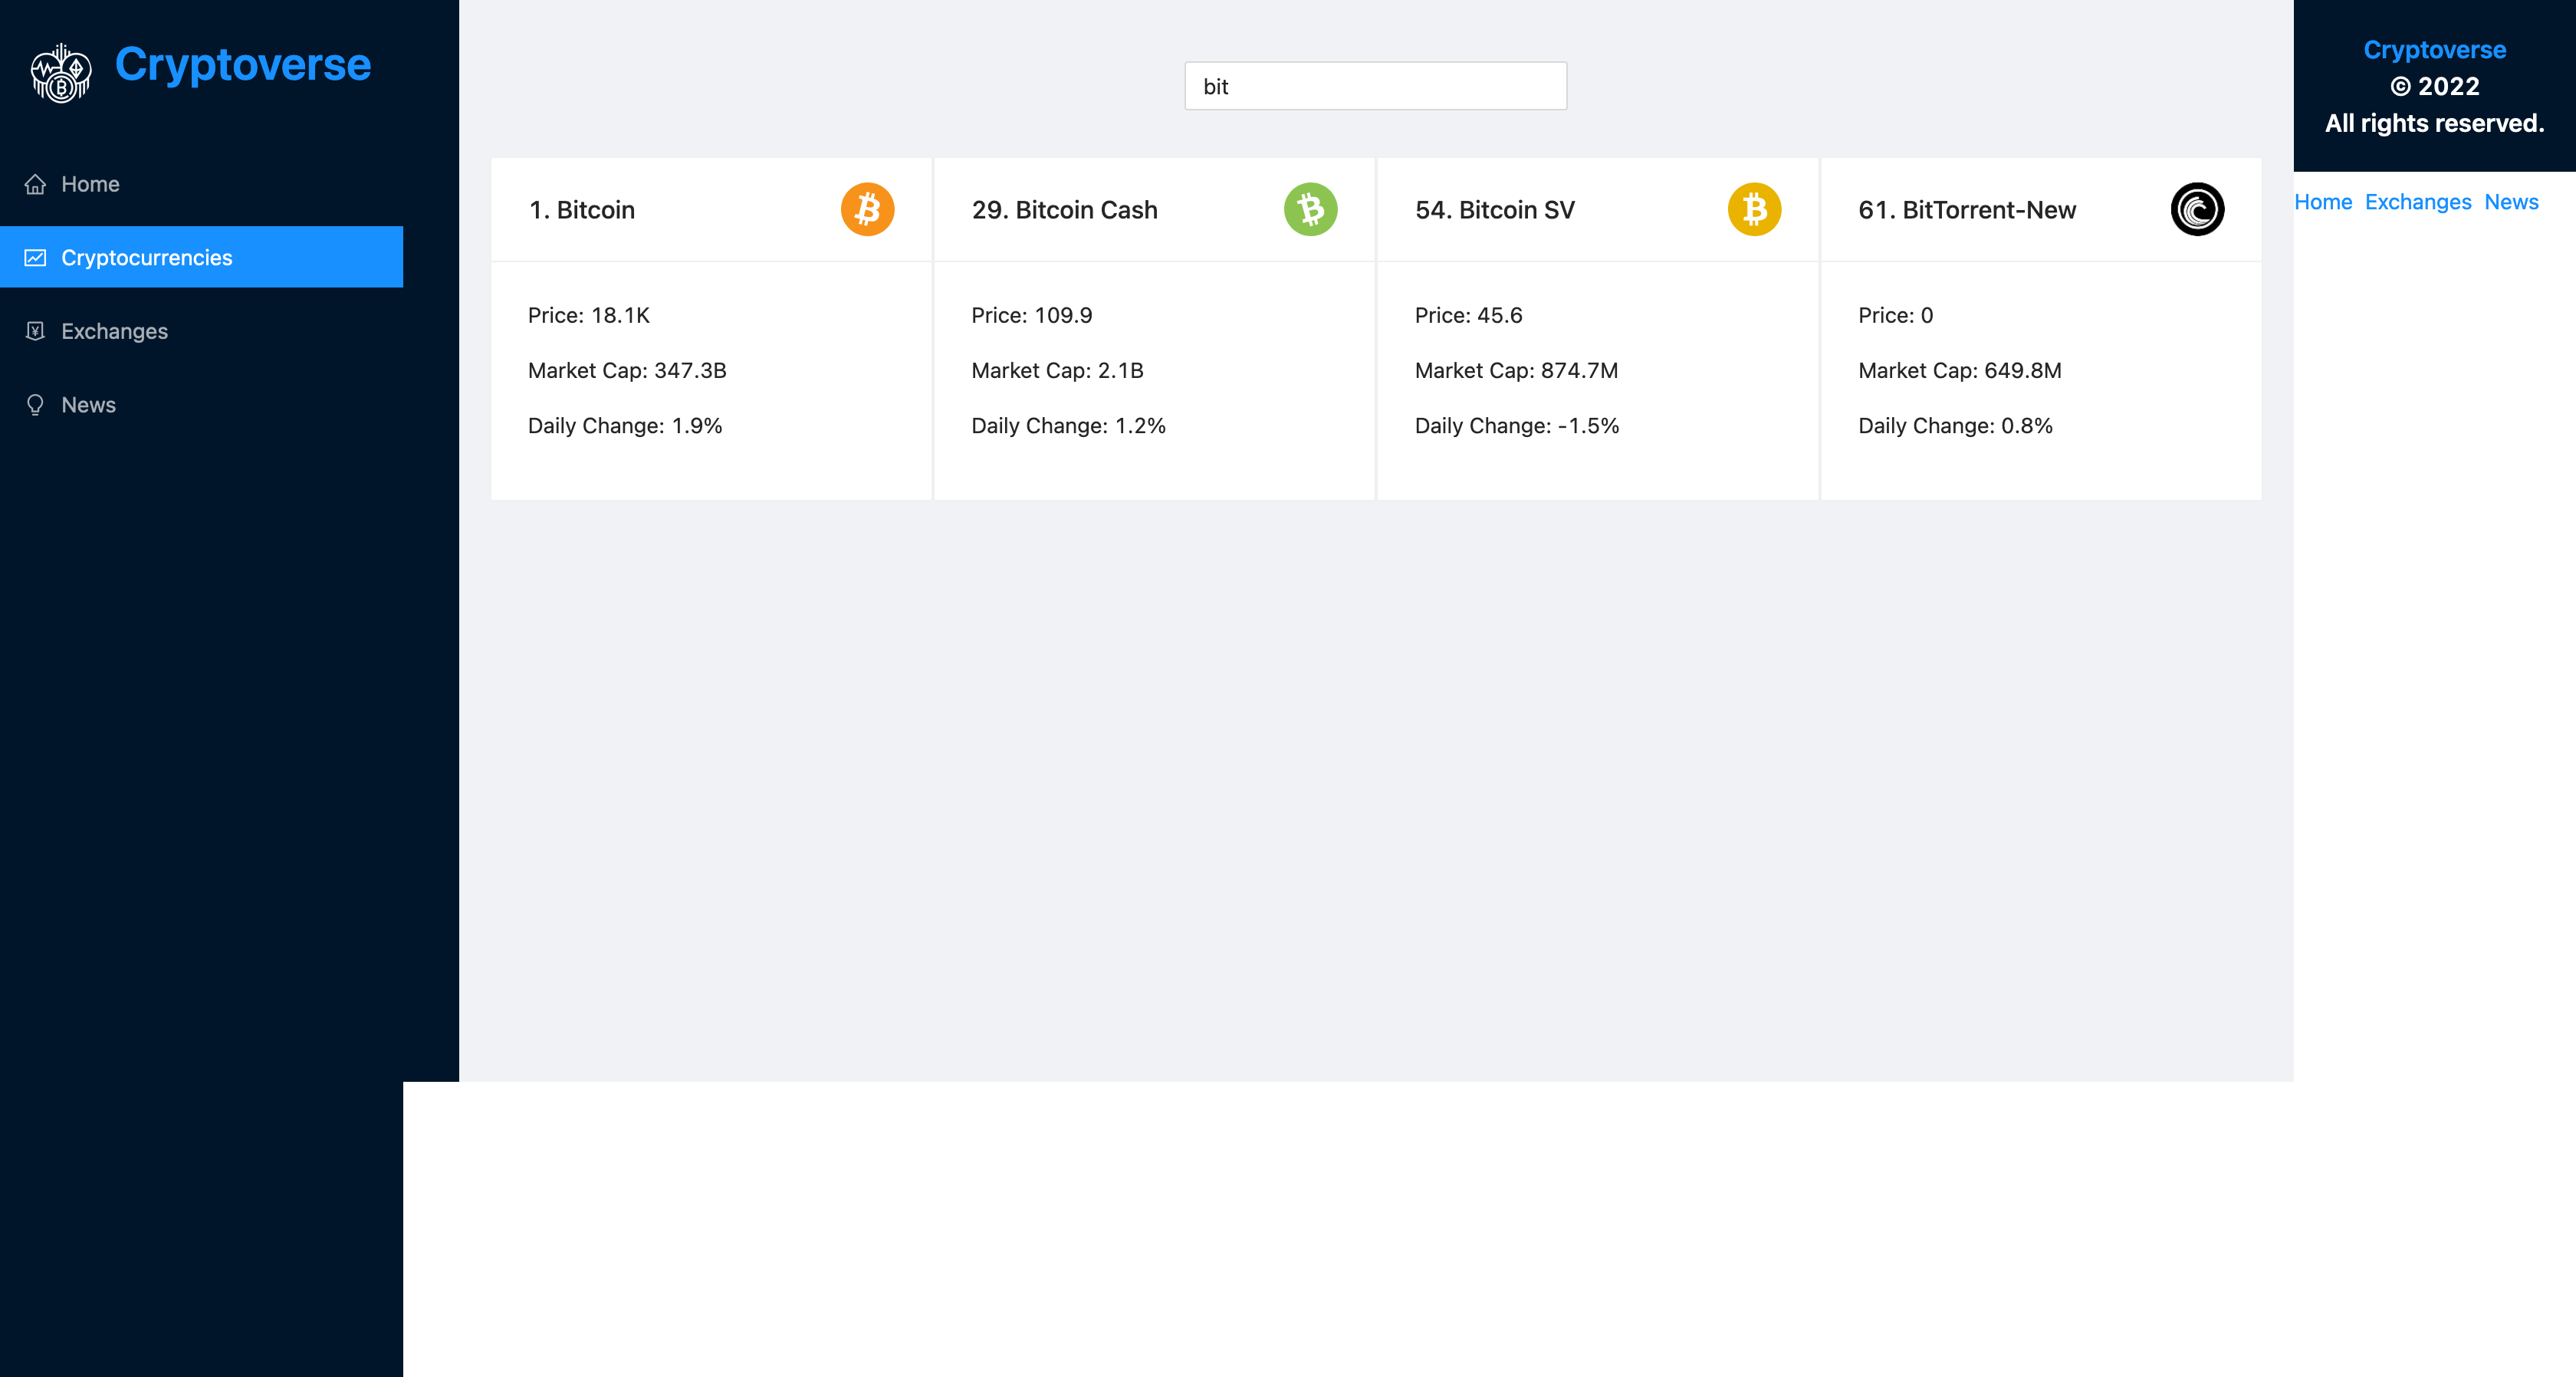This screenshot has width=2576, height=1377.
Task: Open News from the sidebar menu
Action: (x=88, y=405)
